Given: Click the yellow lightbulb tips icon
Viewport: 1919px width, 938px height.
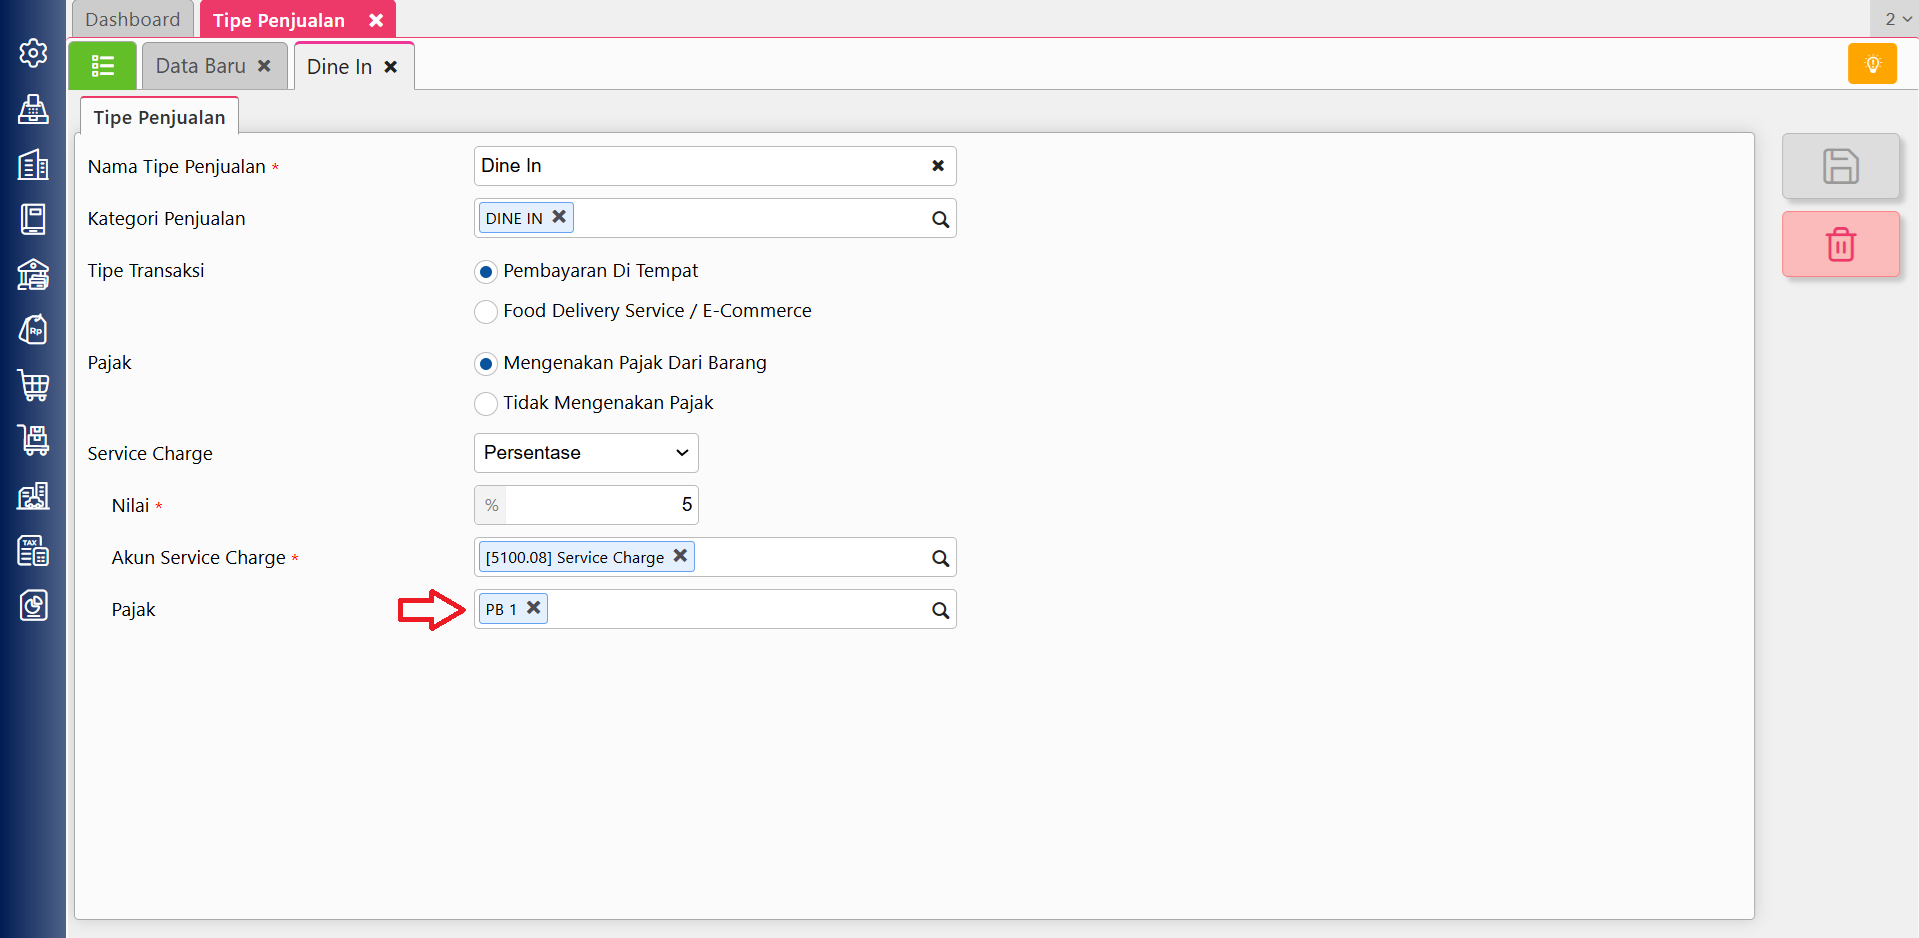Looking at the screenshot, I should [1872, 65].
